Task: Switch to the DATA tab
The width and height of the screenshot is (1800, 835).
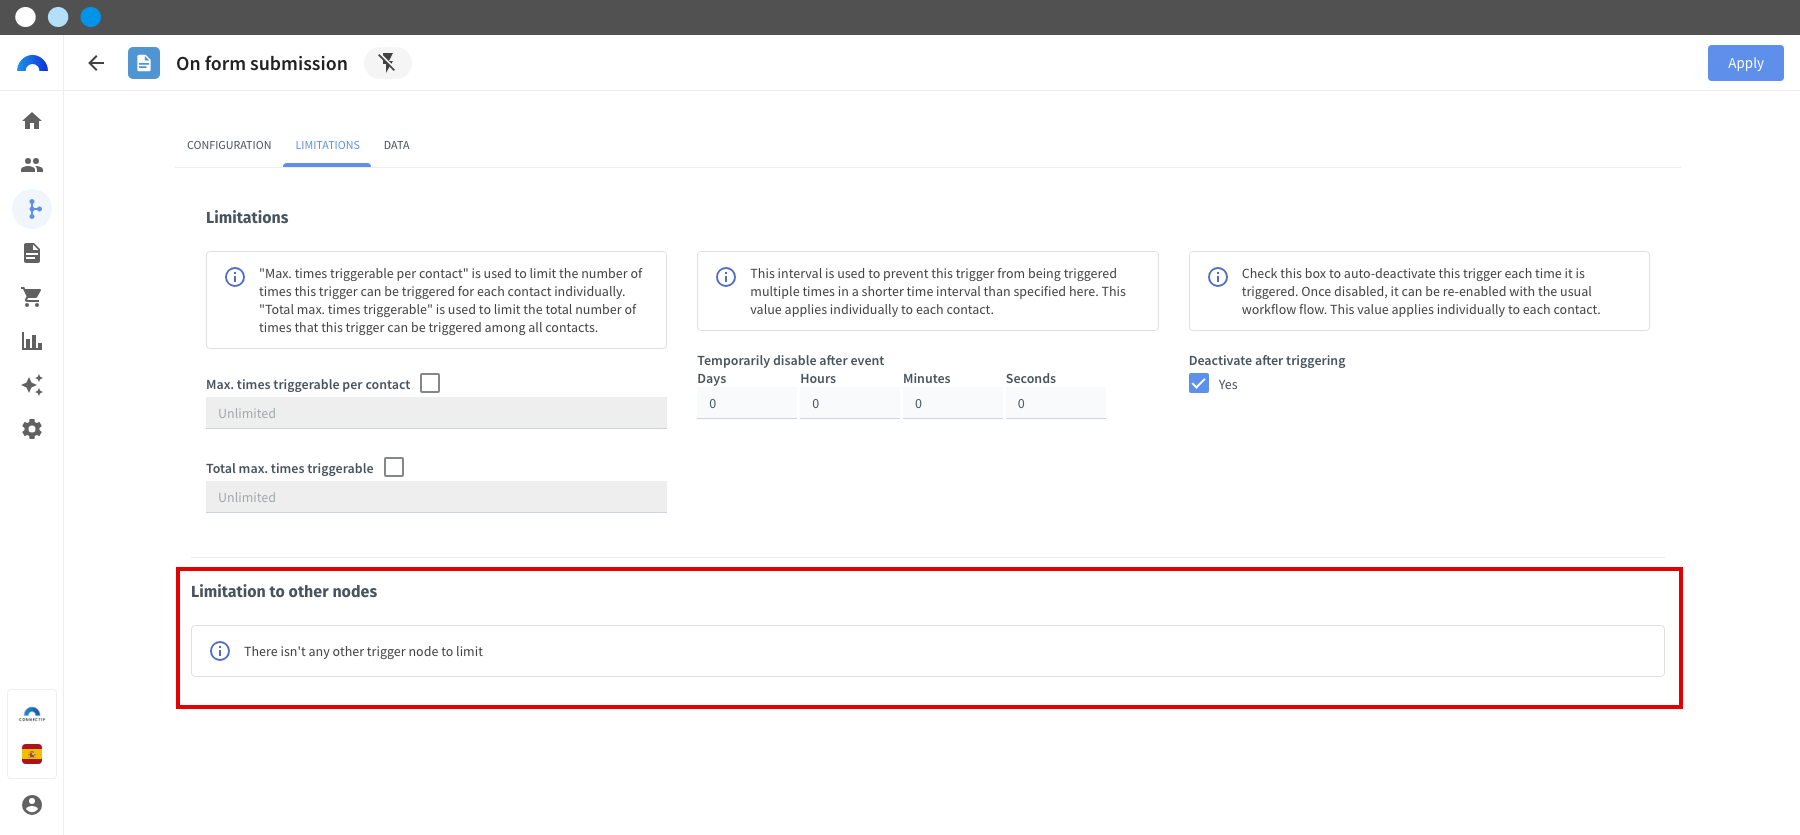Action: tap(397, 145)
